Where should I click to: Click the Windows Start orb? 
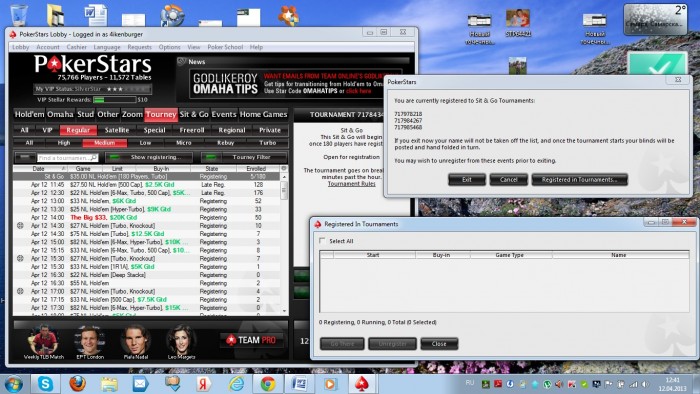tap(12, 384)
